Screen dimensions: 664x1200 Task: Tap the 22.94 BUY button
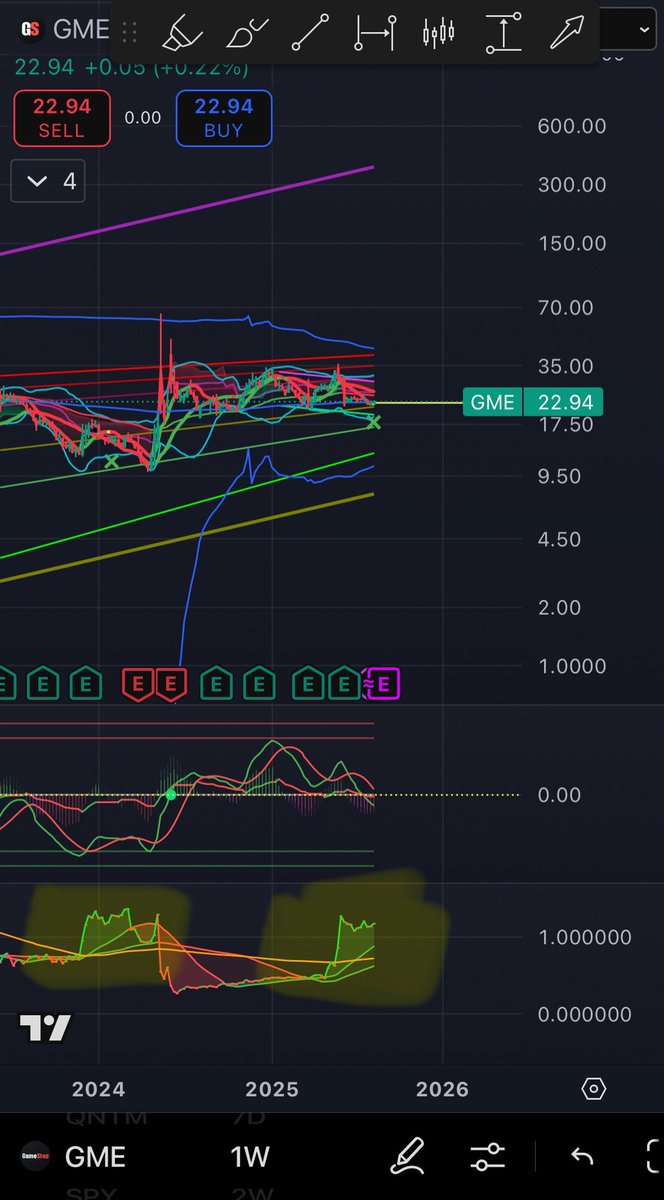coord(223,118)
